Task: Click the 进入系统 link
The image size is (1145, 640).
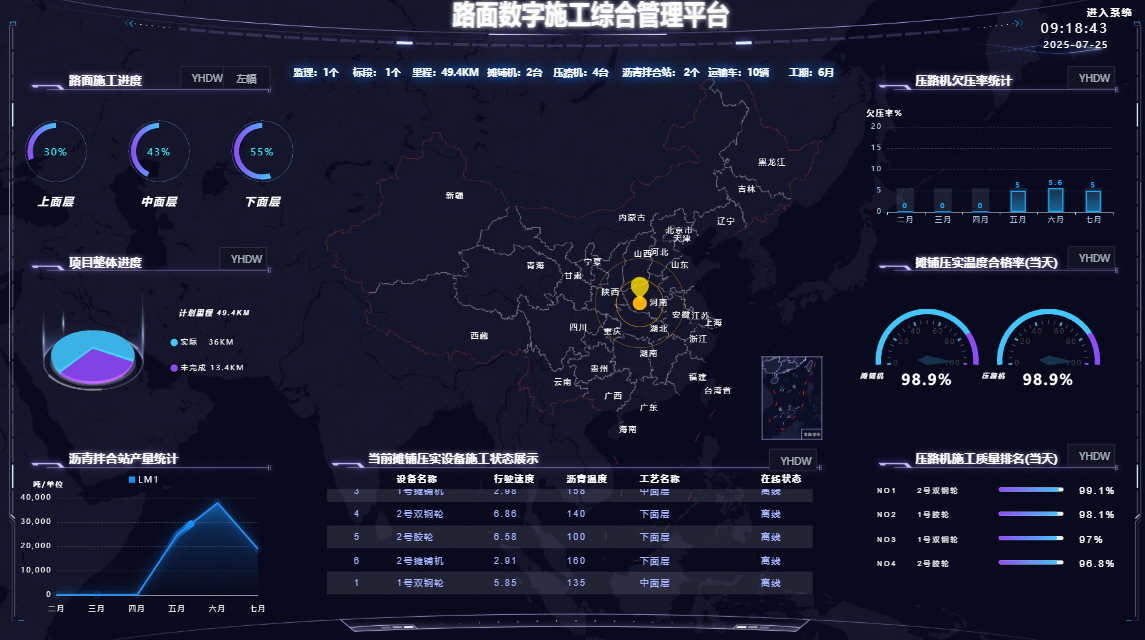Action: coord(1108,12)
